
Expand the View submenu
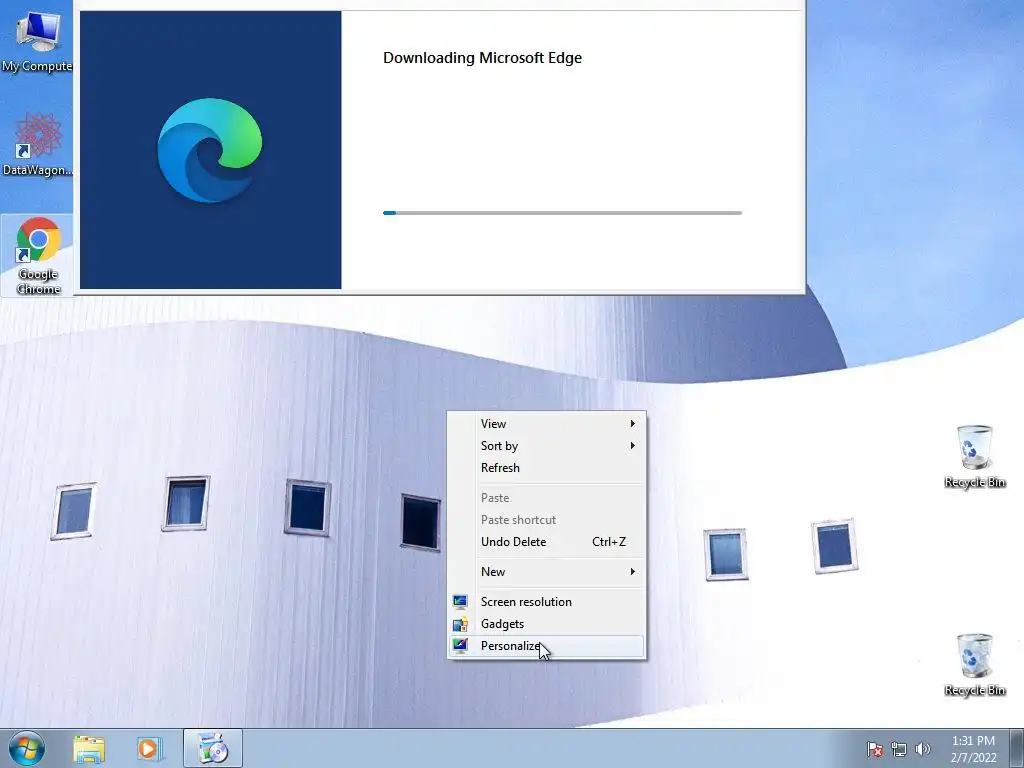pyautogui.click(x=547, y=424)
